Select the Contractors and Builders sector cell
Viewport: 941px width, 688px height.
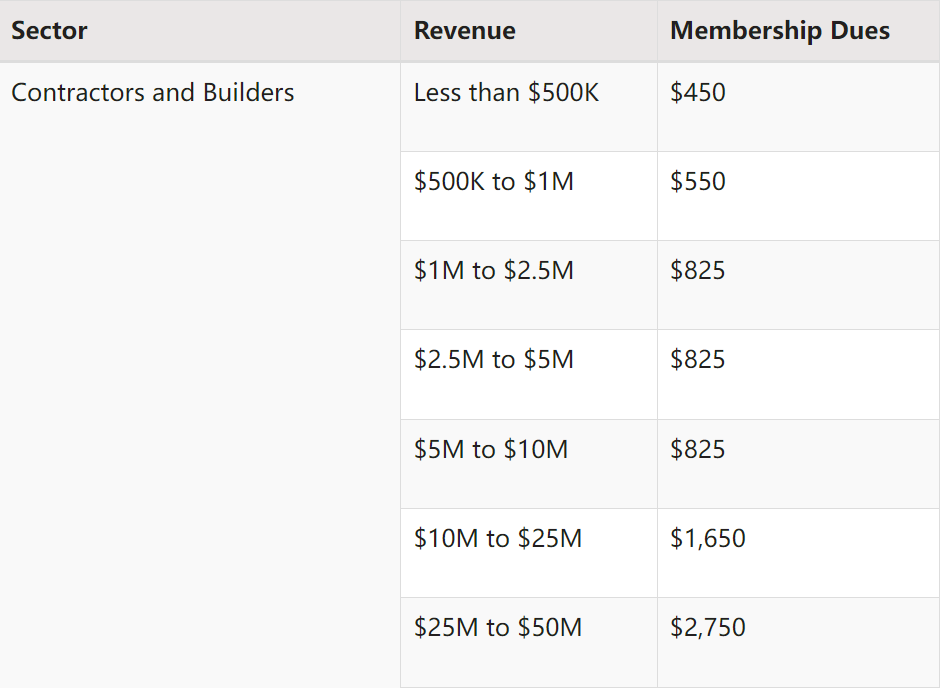(x=153, y=93)
